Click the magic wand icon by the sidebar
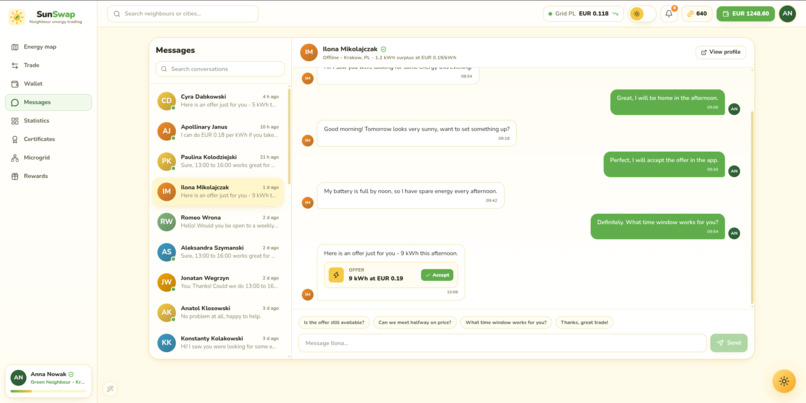806x403 pixels. [109, 389]
